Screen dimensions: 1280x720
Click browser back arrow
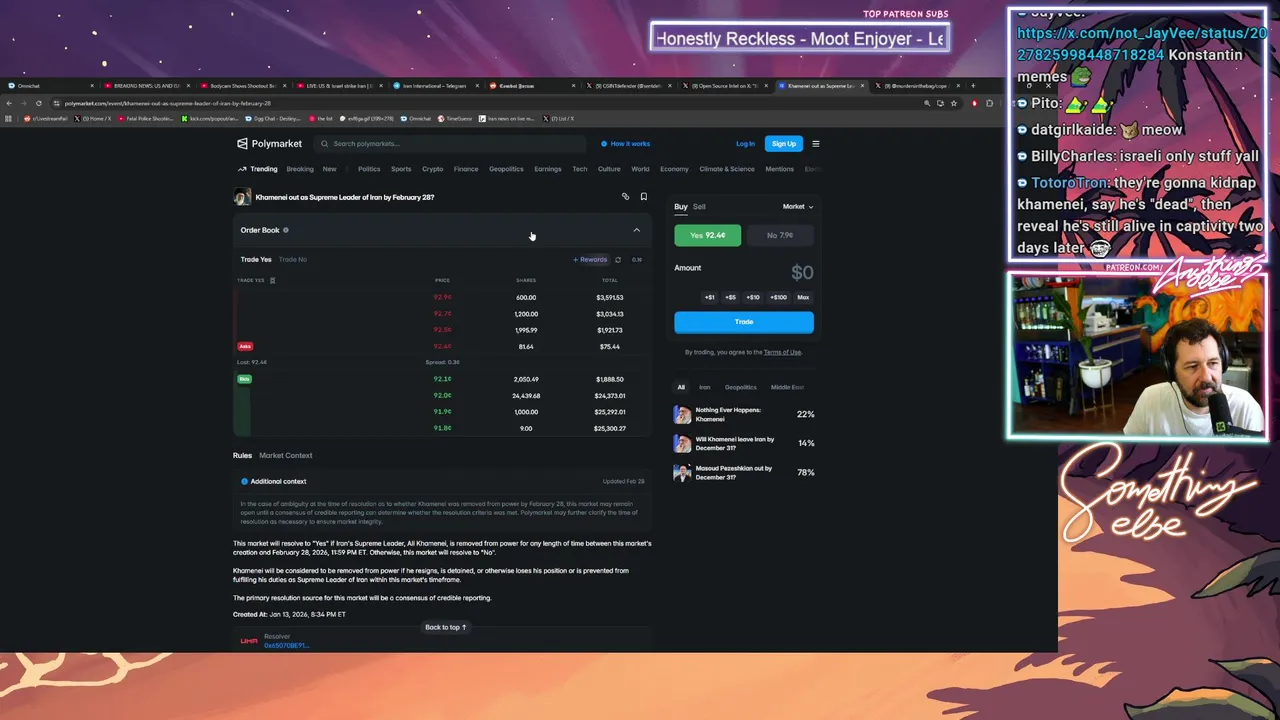click(10, 103)
